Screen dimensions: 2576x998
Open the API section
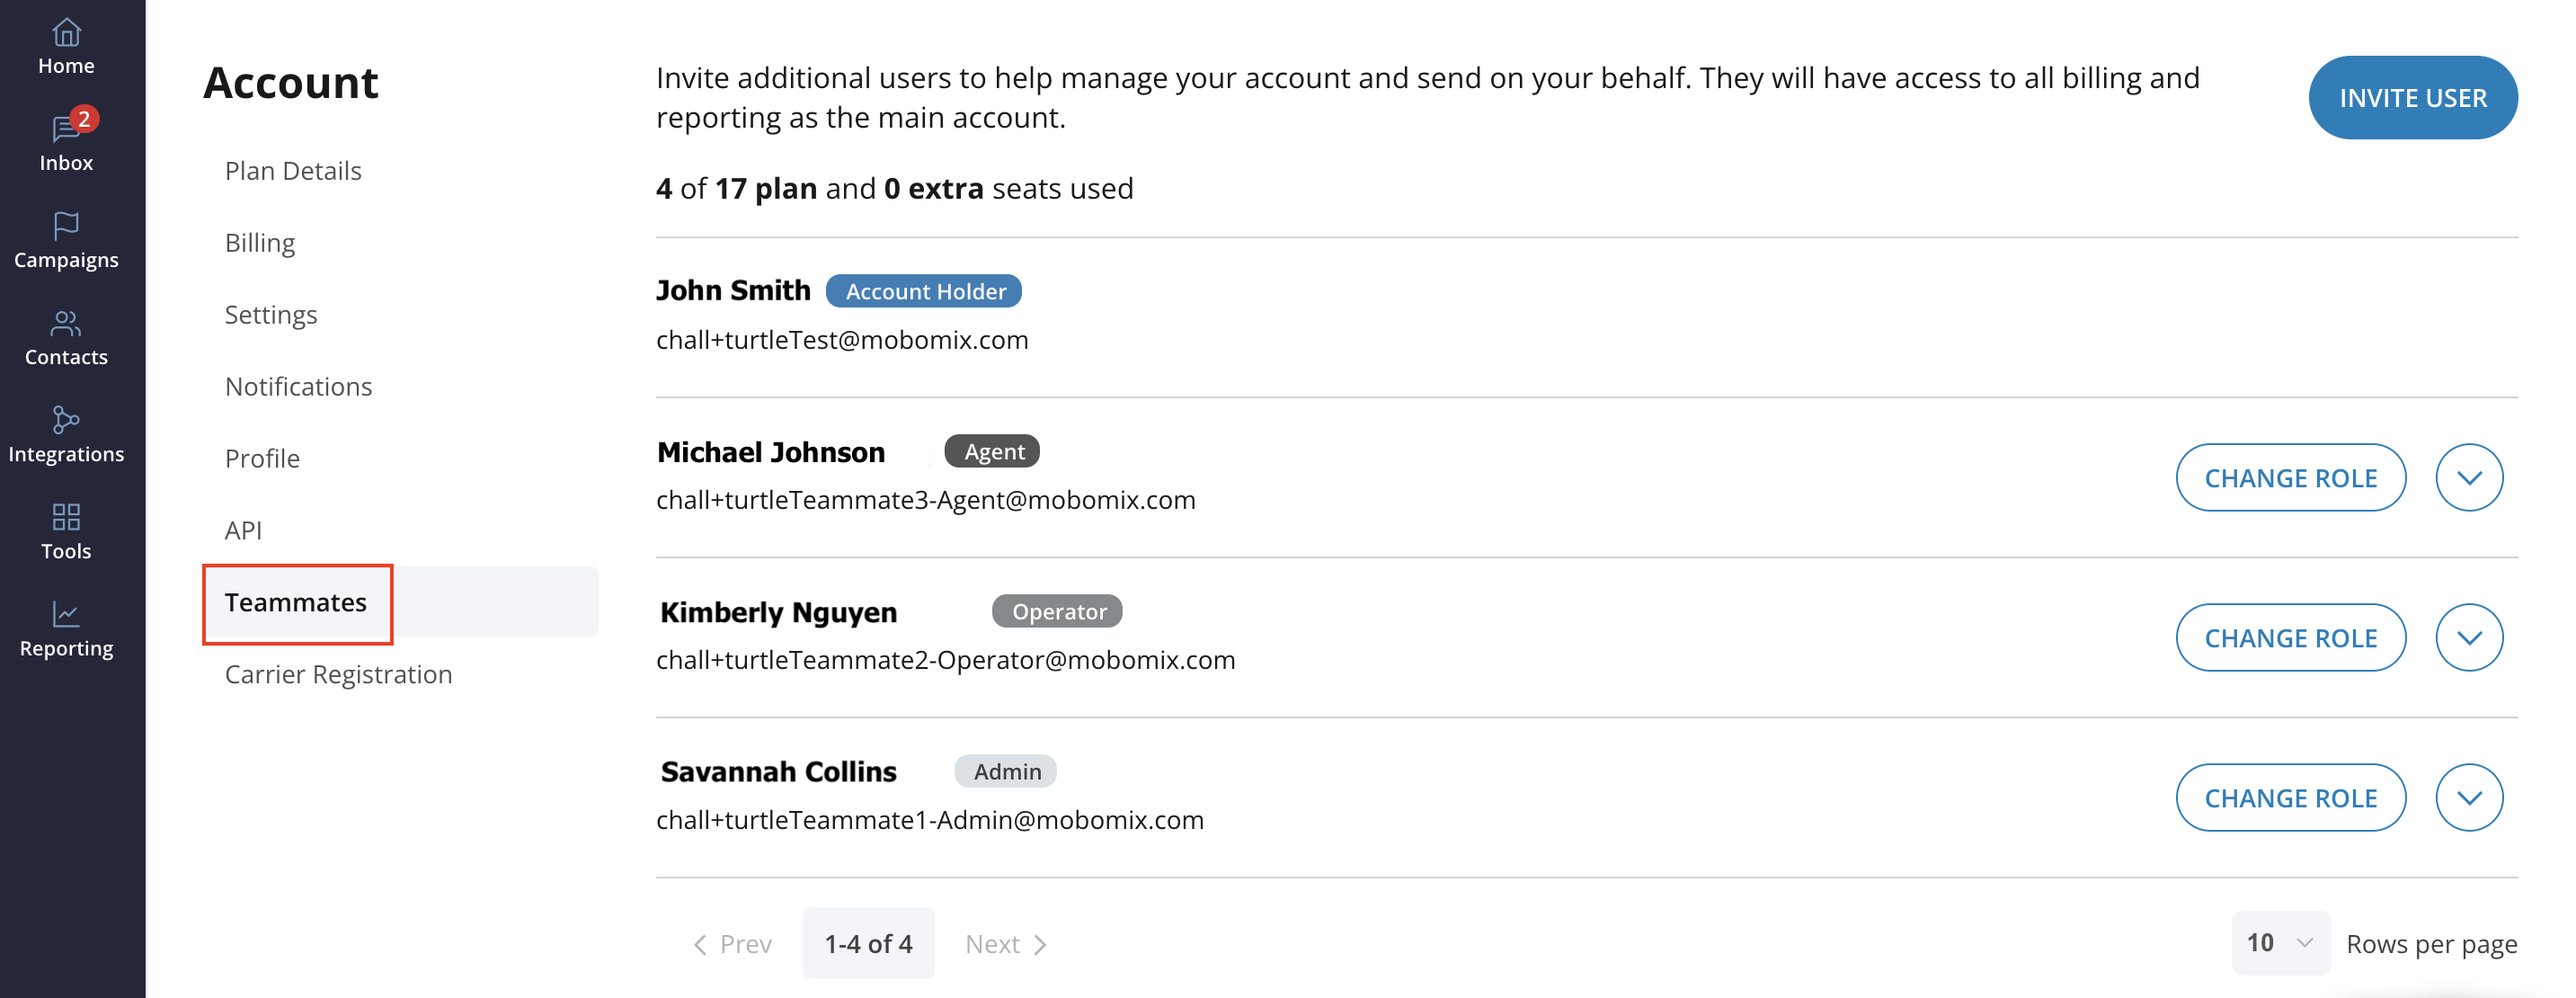pyautogui.click(x=243, y=529)
